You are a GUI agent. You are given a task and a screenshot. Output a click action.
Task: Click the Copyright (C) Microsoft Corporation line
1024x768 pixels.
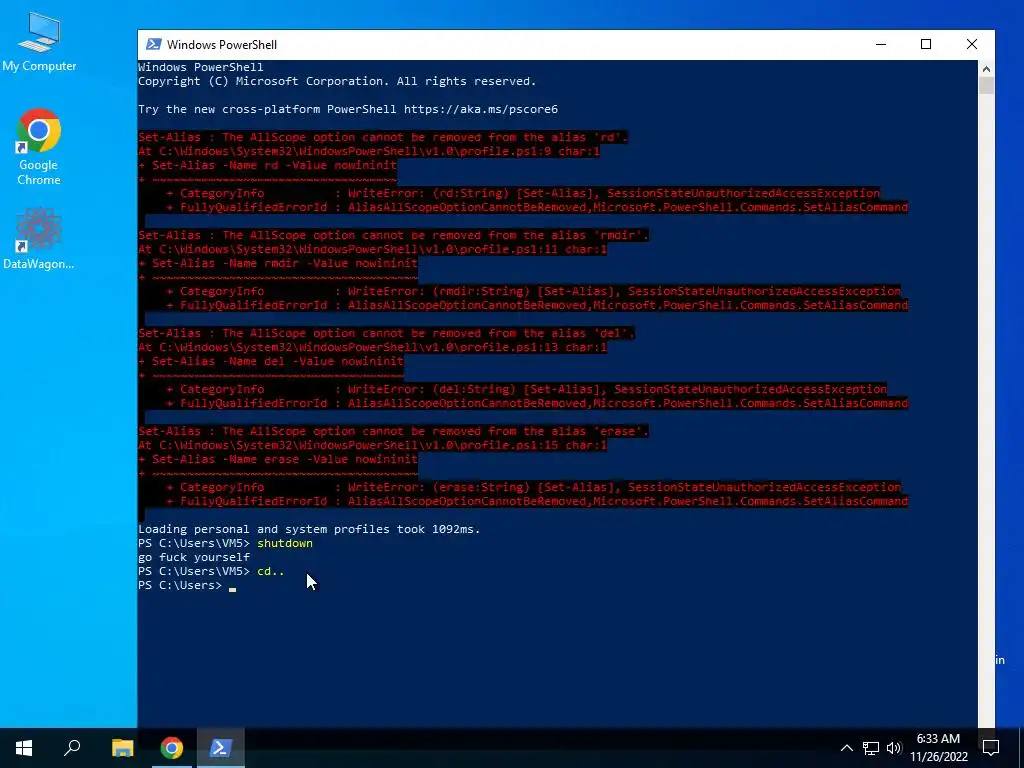(337, 81)
